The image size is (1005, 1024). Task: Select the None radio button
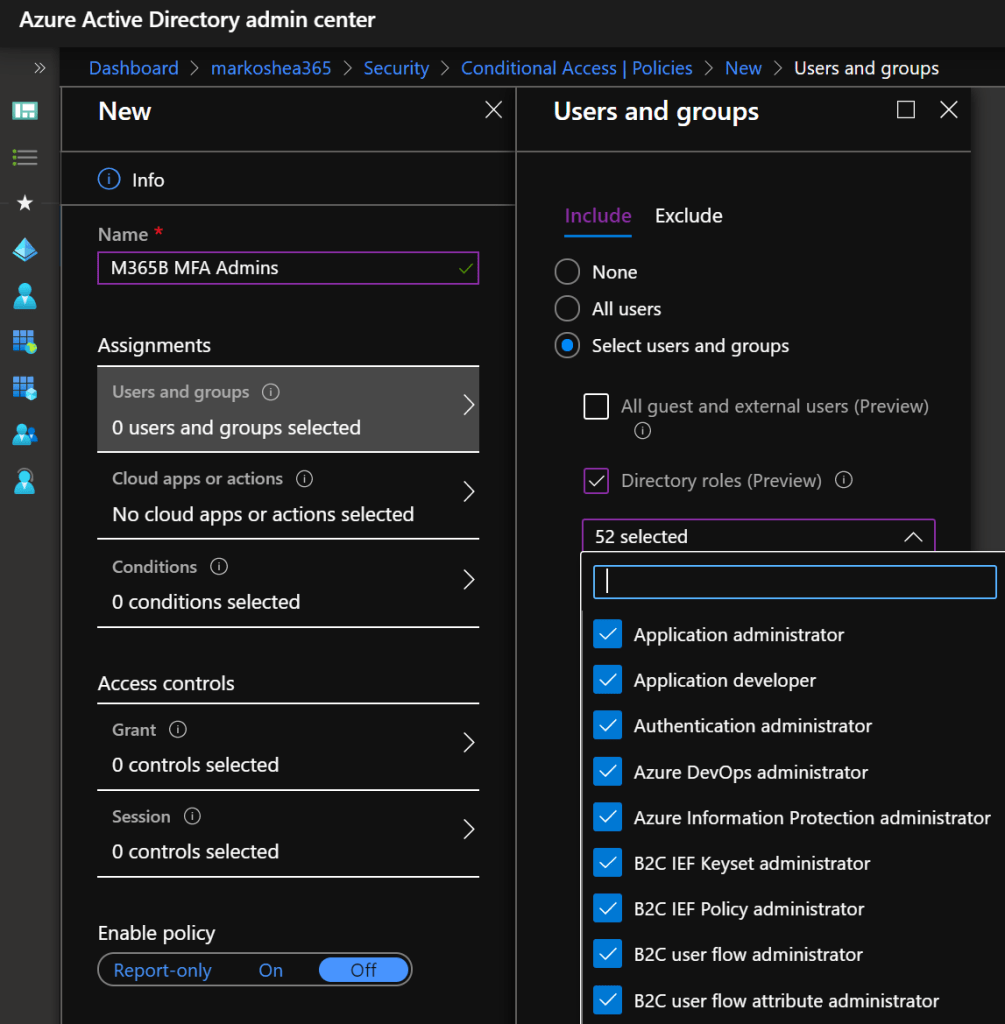[x=567, y=272]
